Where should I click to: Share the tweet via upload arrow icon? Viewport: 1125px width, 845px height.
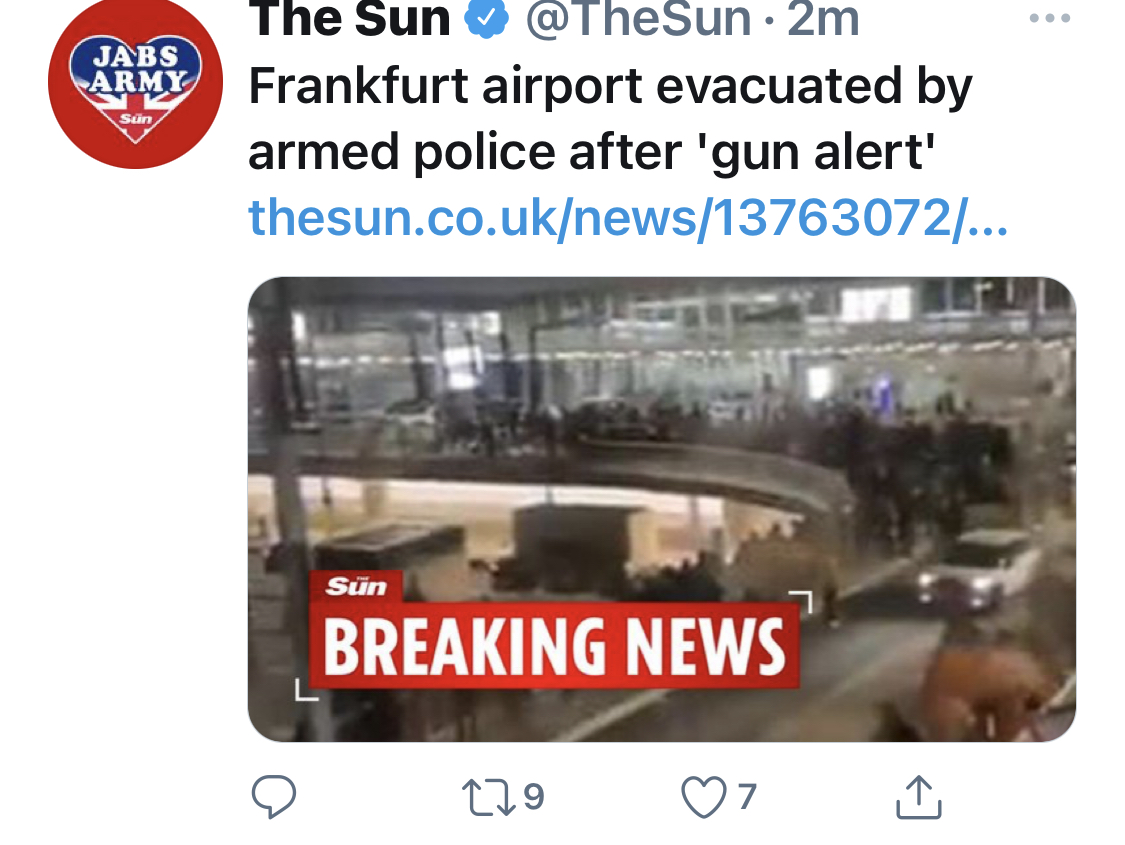point(918,796)
